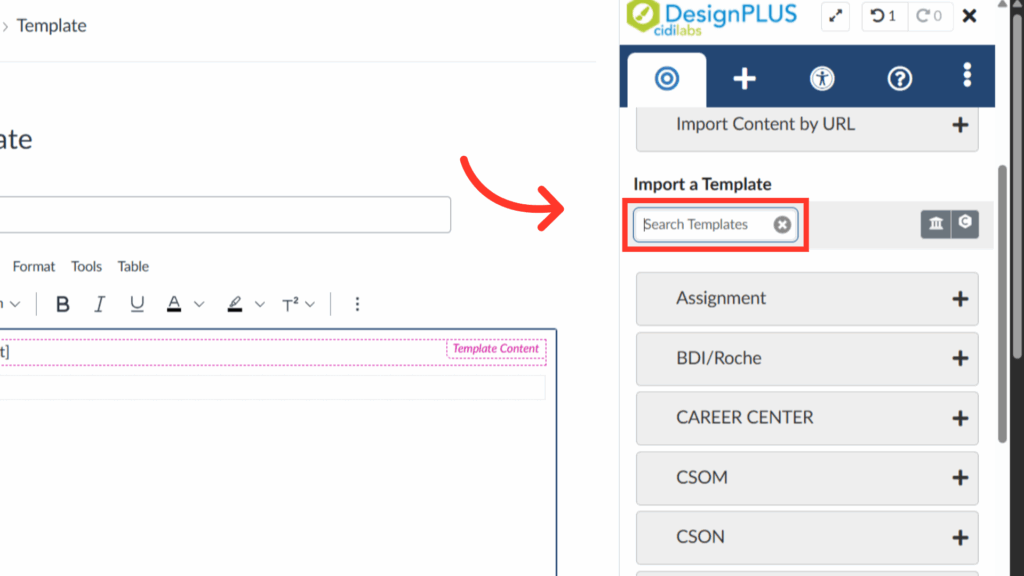
Task: Open the text color dropdown arrow
Action: click(x=197, y=304)
